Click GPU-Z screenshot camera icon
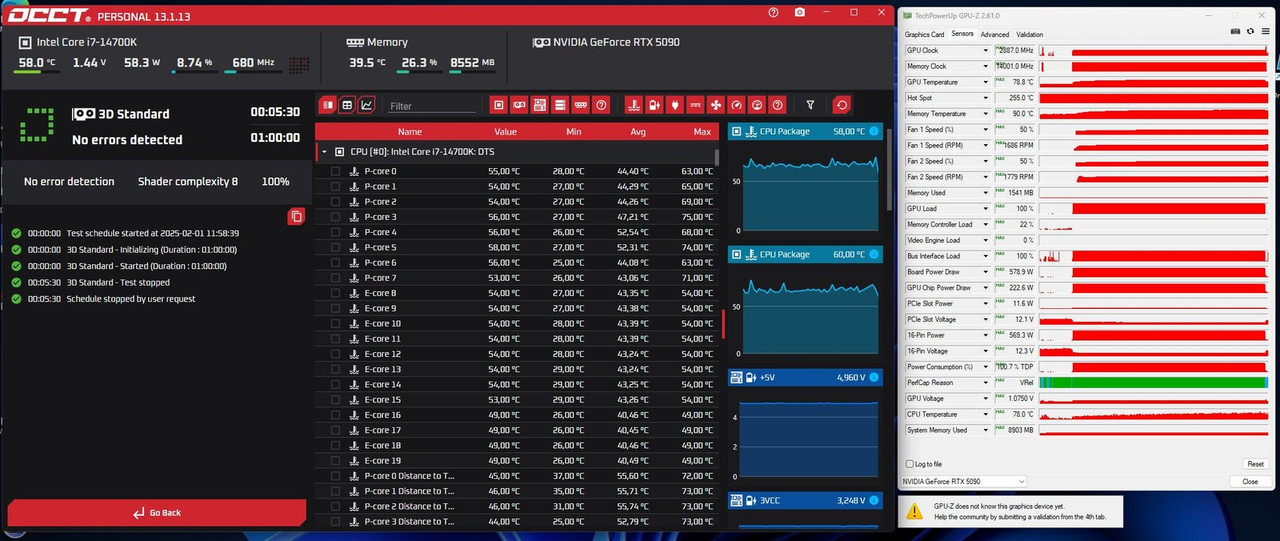The height and width of the screenshot is (541, 1280). click(x=1236, y=33)
